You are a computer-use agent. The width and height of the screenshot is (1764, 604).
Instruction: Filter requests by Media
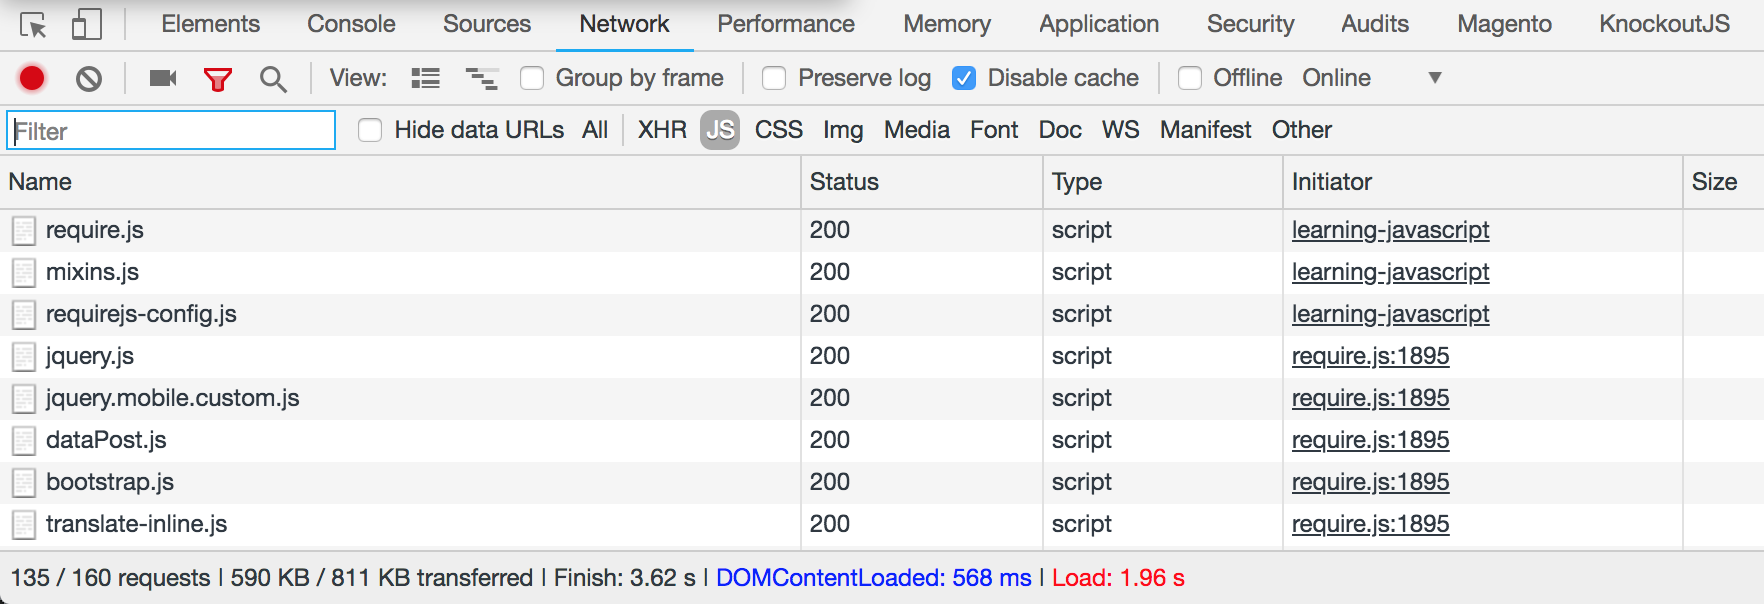tap(917, 130)
